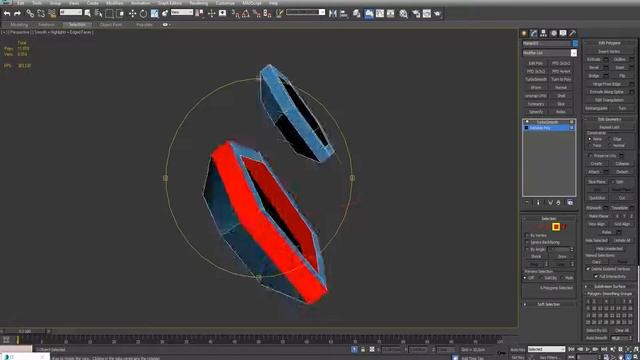640x360 pixels.
Task: Toggle the Window/Crossing selection icon
Action: tap(120, 13)
